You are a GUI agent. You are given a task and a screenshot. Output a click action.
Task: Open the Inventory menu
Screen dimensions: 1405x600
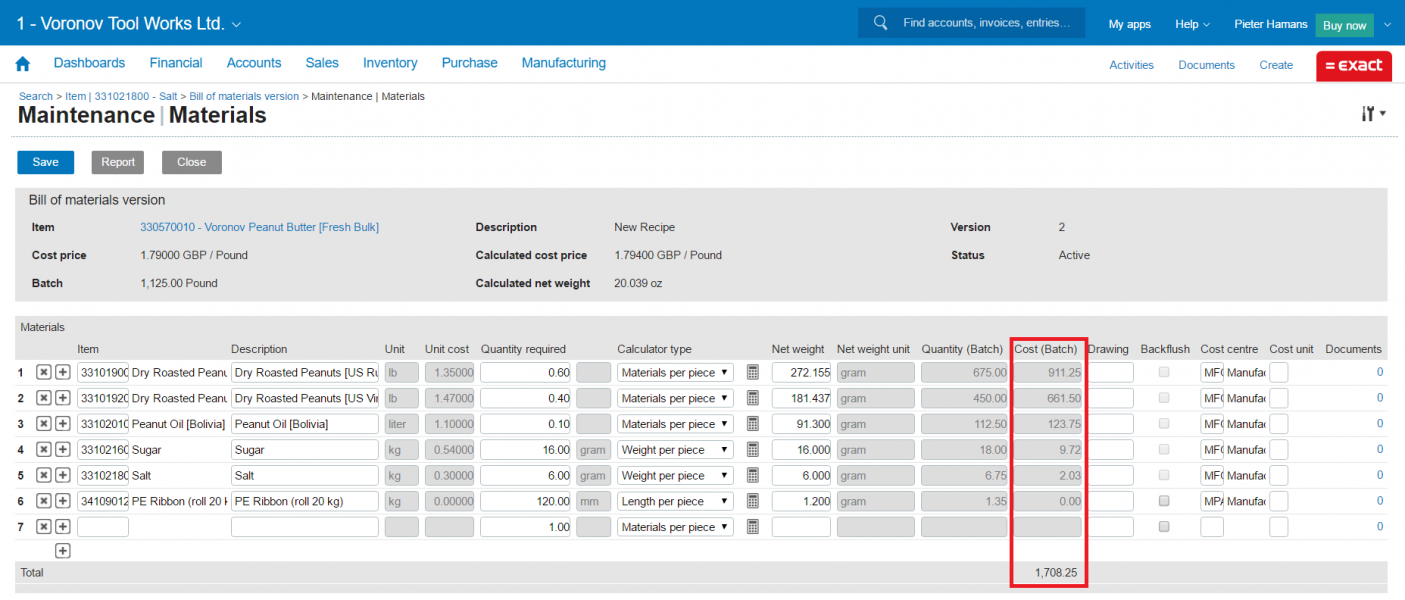pyautogui.click(x=390, y=63)
